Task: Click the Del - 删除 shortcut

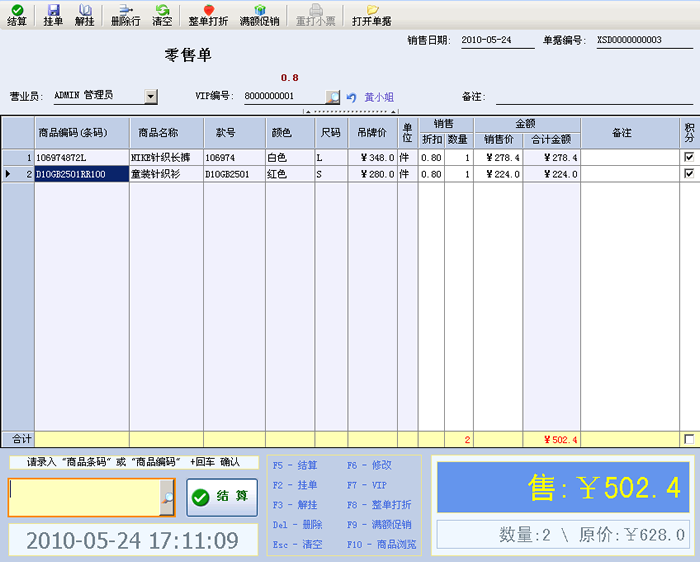Action: click(x=297, y=525)
